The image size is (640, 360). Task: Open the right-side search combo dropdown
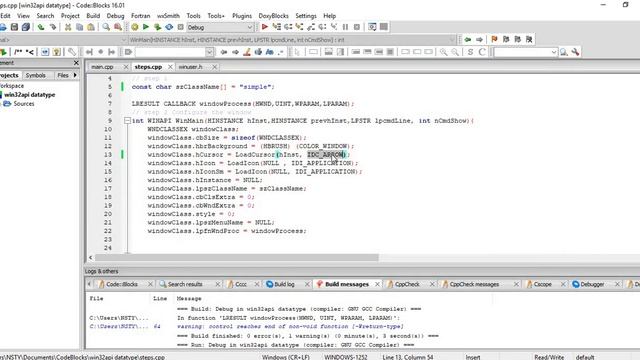[x=553, y=52]
